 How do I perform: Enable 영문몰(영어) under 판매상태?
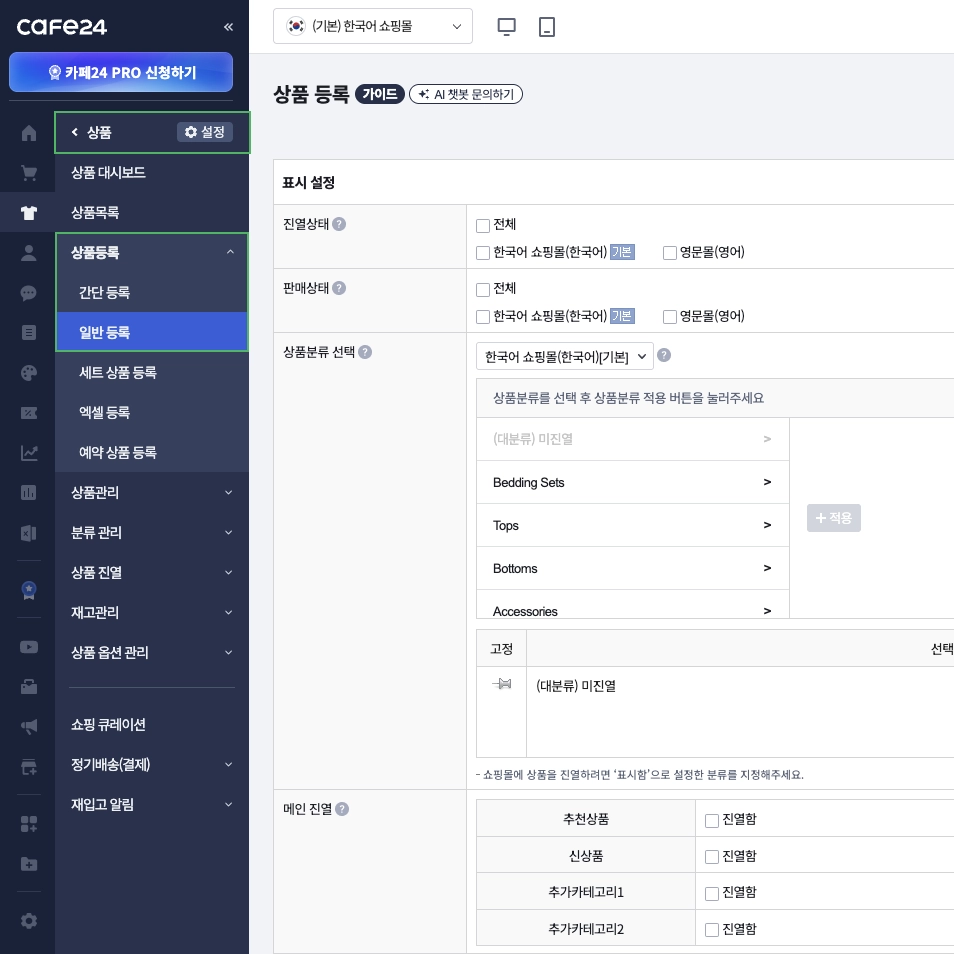click(x=670, y=317)
